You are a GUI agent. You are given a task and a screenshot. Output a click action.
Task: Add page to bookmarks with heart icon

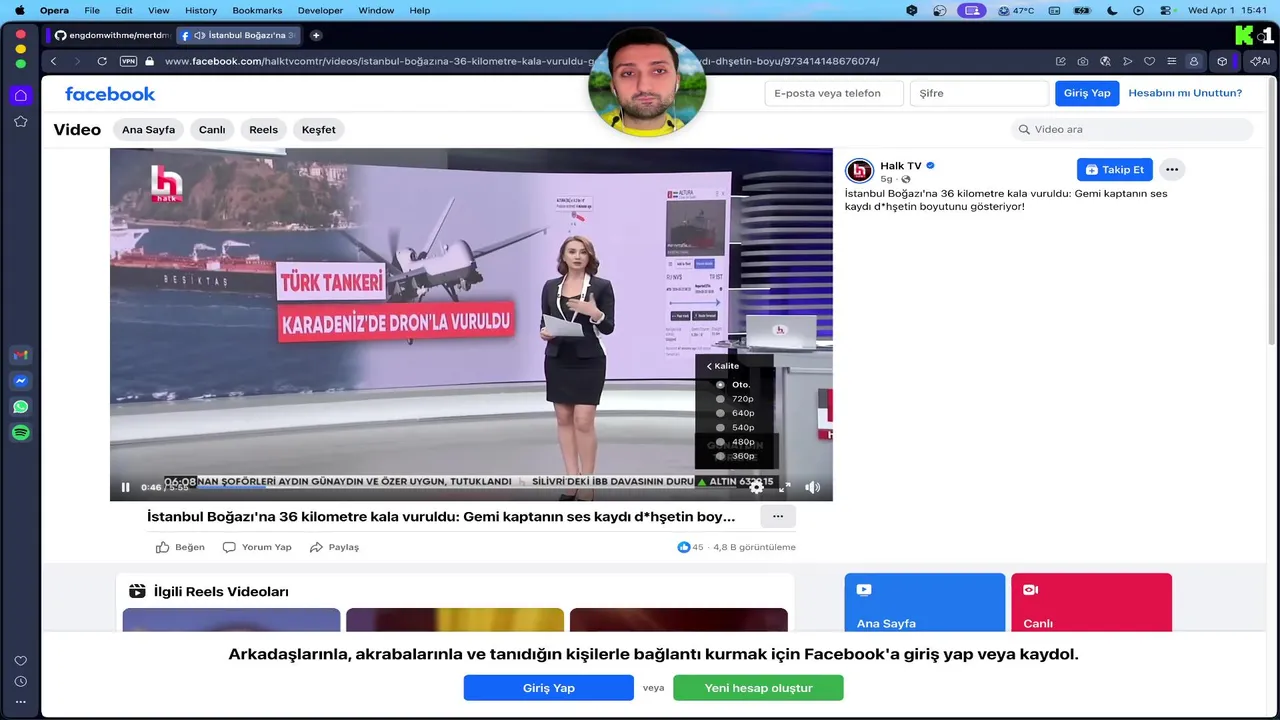click(1149, 61)
